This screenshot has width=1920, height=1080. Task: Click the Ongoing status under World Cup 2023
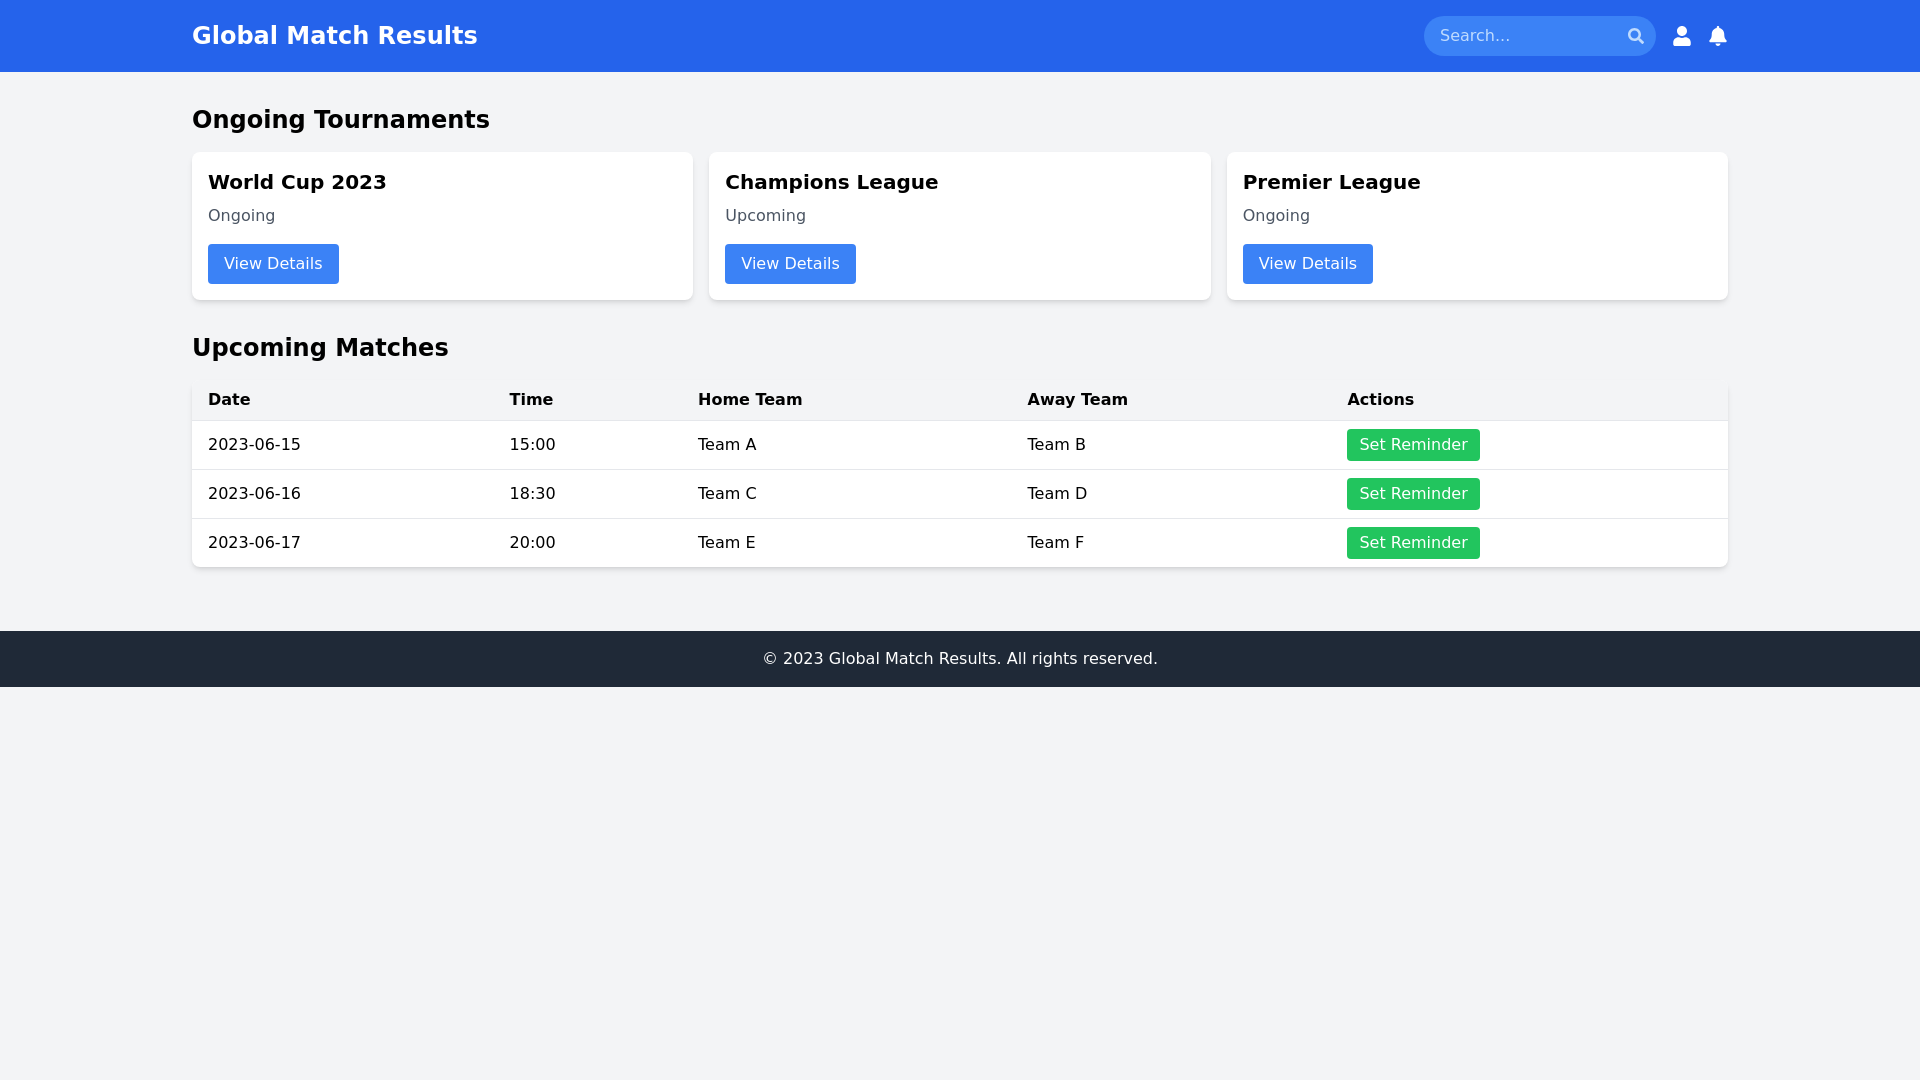pyautogui.click(x=241, y=216)
